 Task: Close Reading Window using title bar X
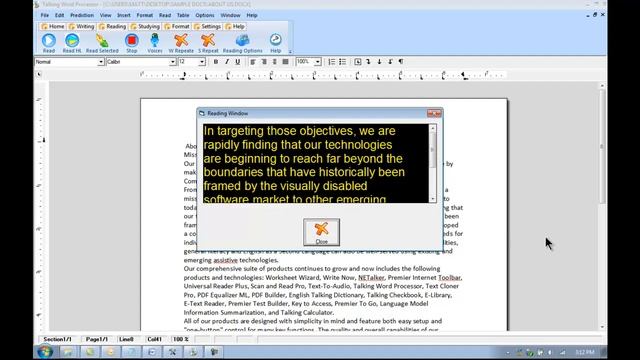[x=434, y=113]
